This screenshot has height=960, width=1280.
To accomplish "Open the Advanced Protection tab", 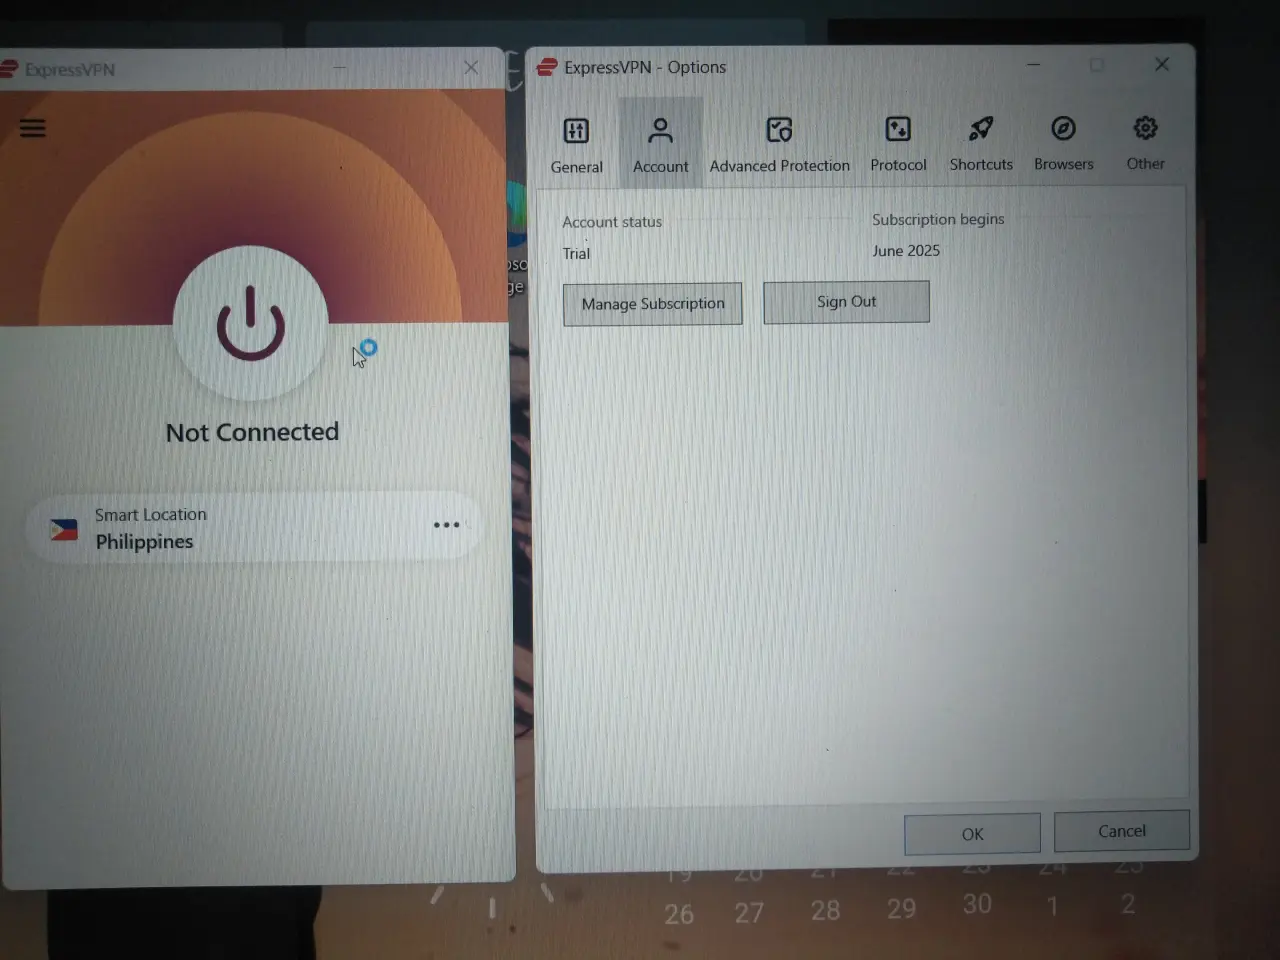I will point(779,144).
